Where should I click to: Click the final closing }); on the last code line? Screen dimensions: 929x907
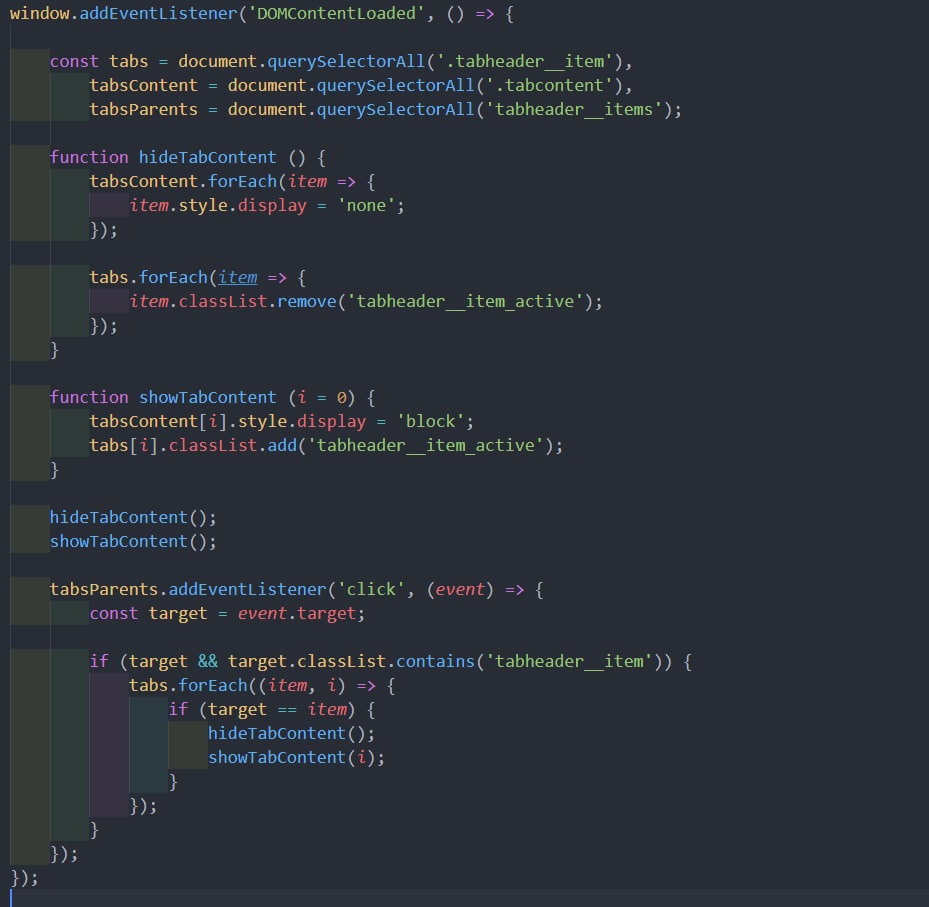click(24, 878)
